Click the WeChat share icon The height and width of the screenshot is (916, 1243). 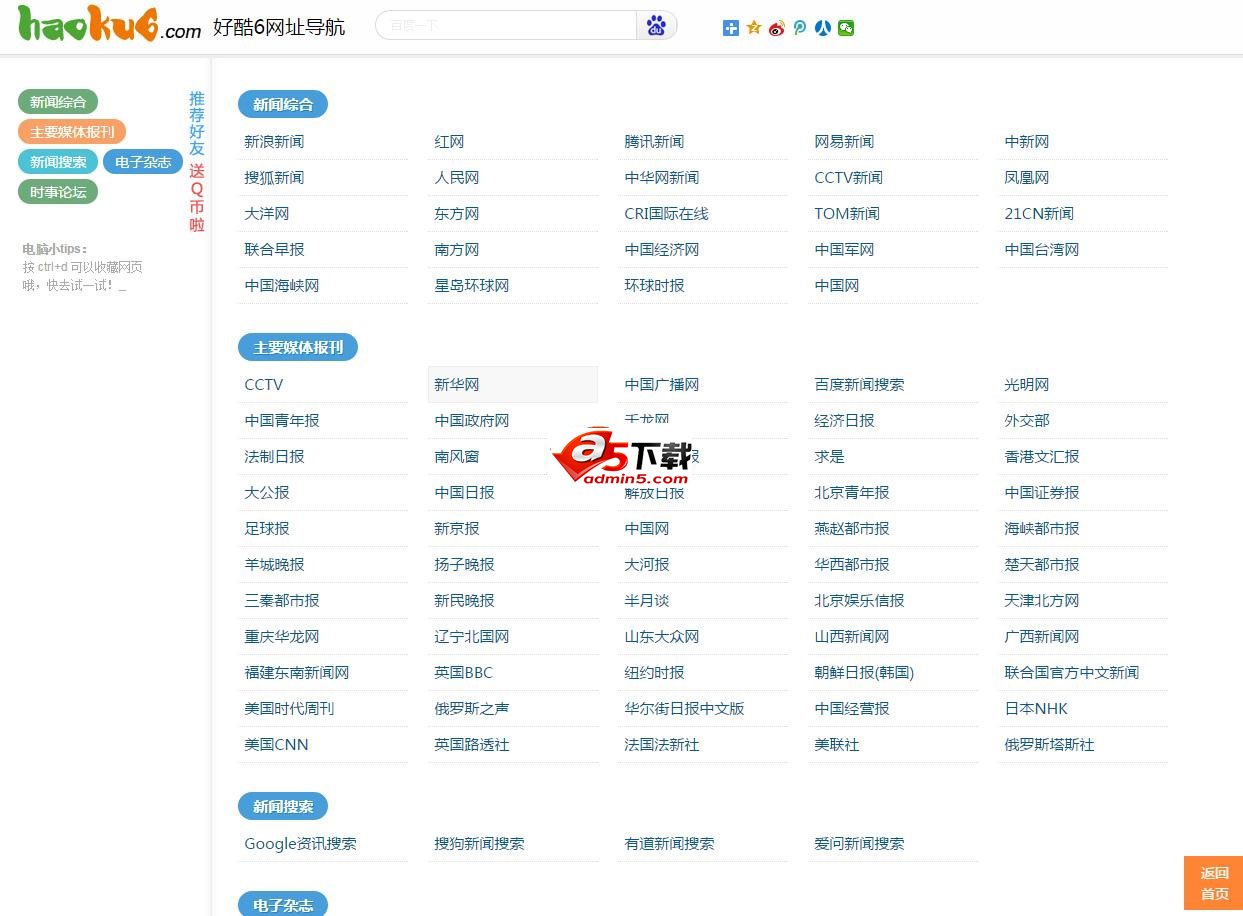(x=845, y=28)
